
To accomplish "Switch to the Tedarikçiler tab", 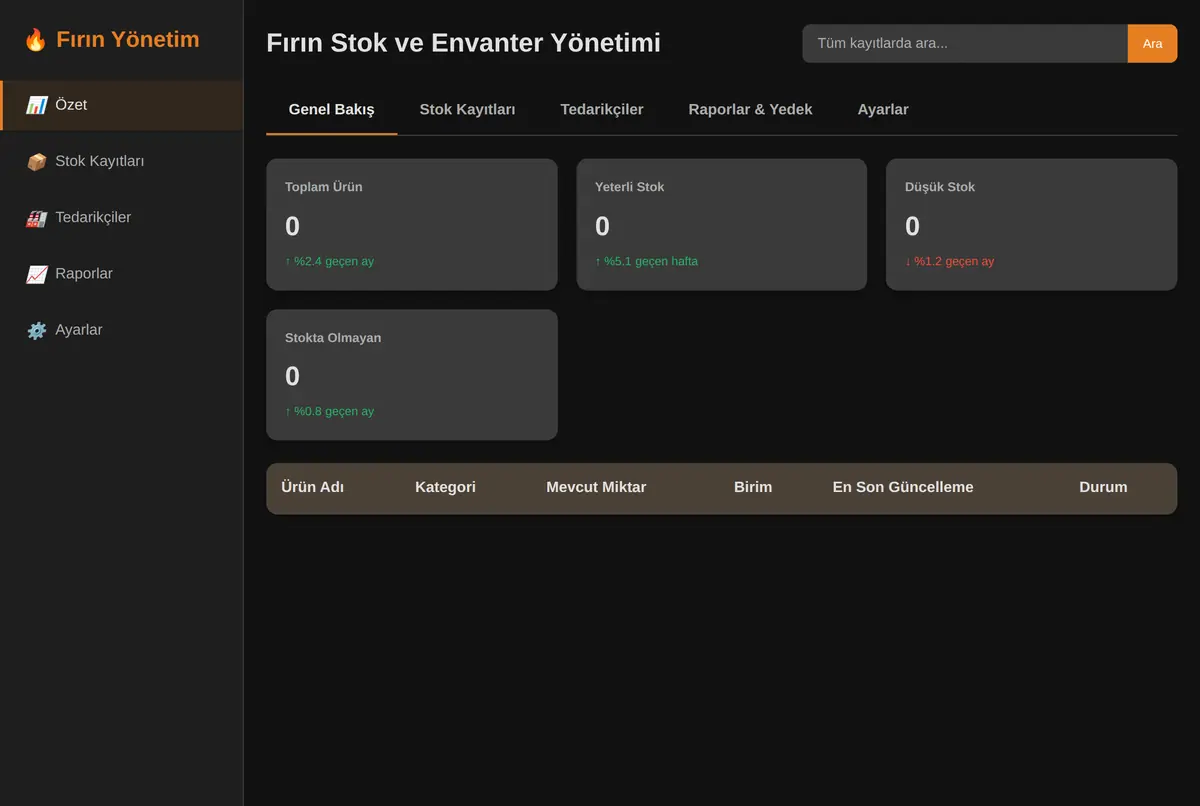I will (x=602, y=109).
